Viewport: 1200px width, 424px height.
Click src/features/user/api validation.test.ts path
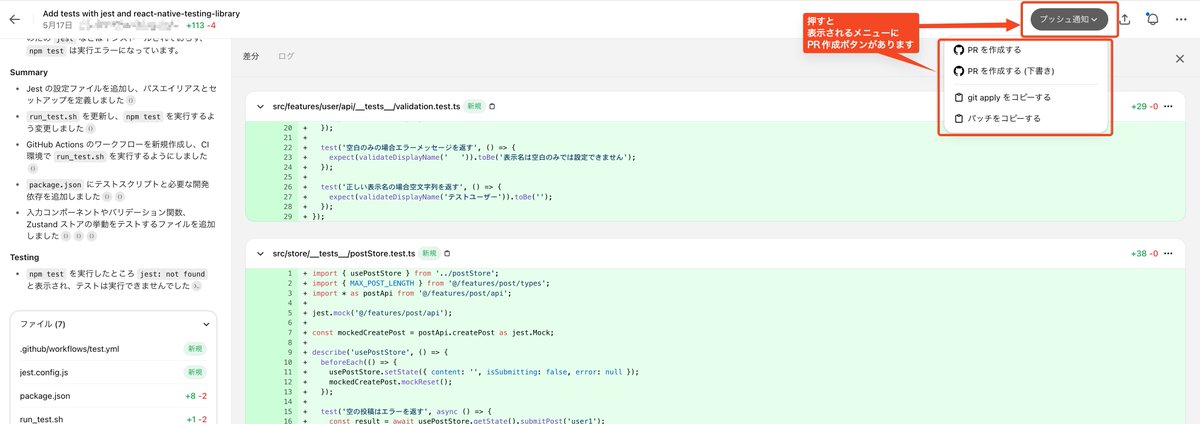[x=366, y=106]
